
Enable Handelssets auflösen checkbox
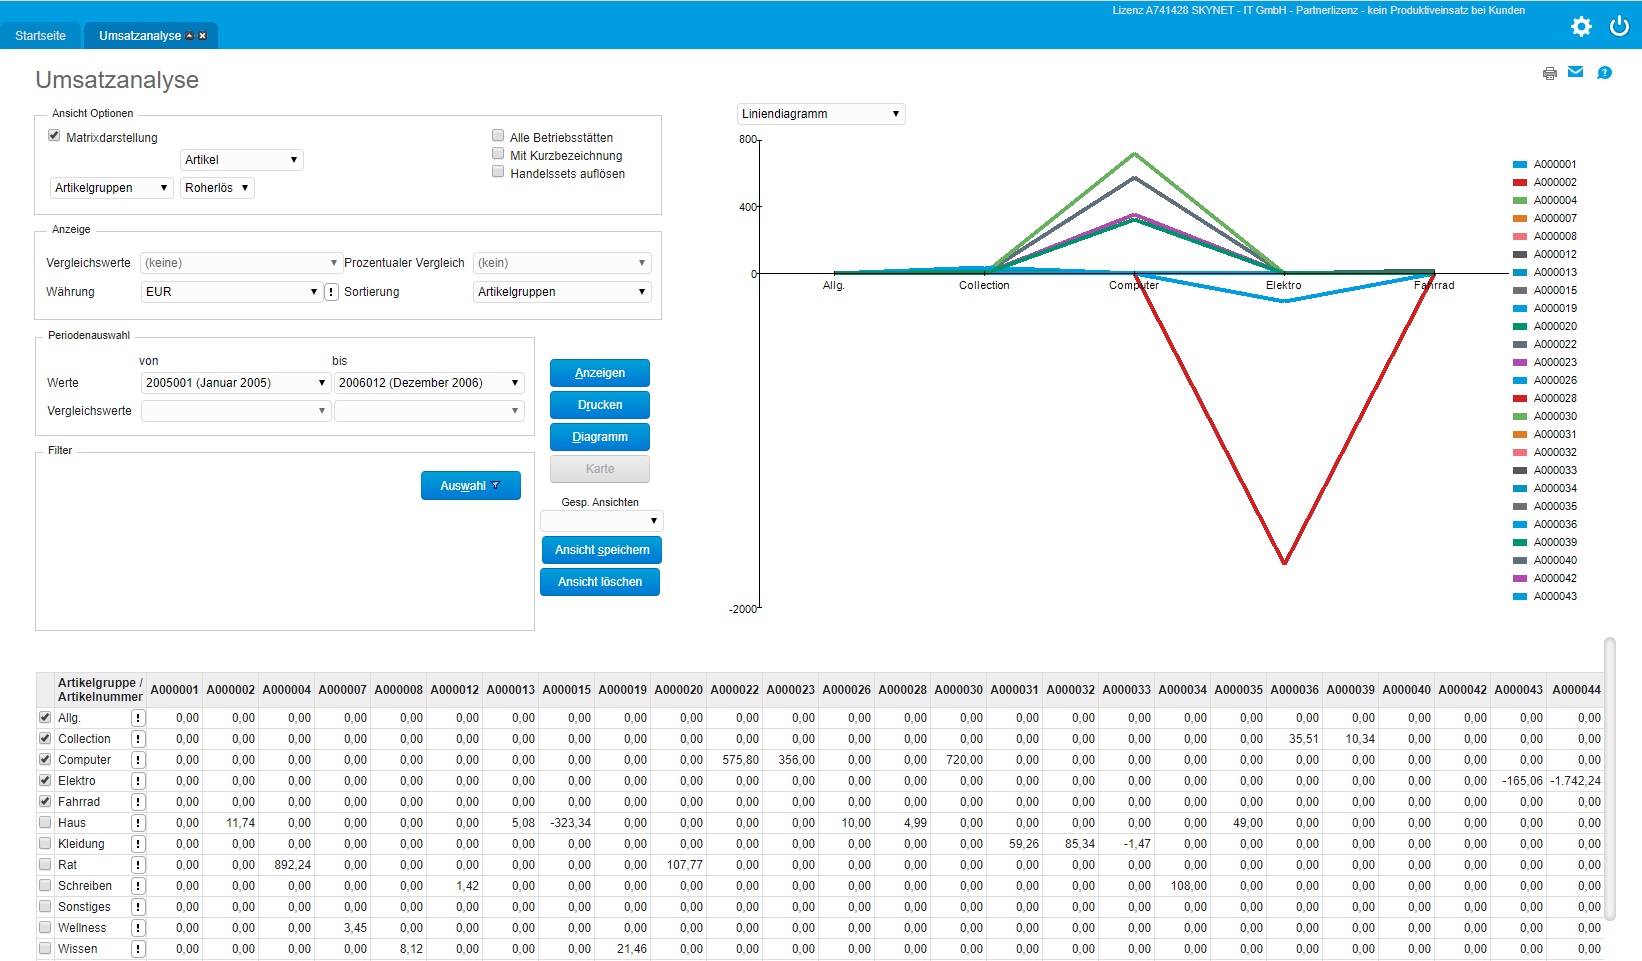[x=498, y=172]
